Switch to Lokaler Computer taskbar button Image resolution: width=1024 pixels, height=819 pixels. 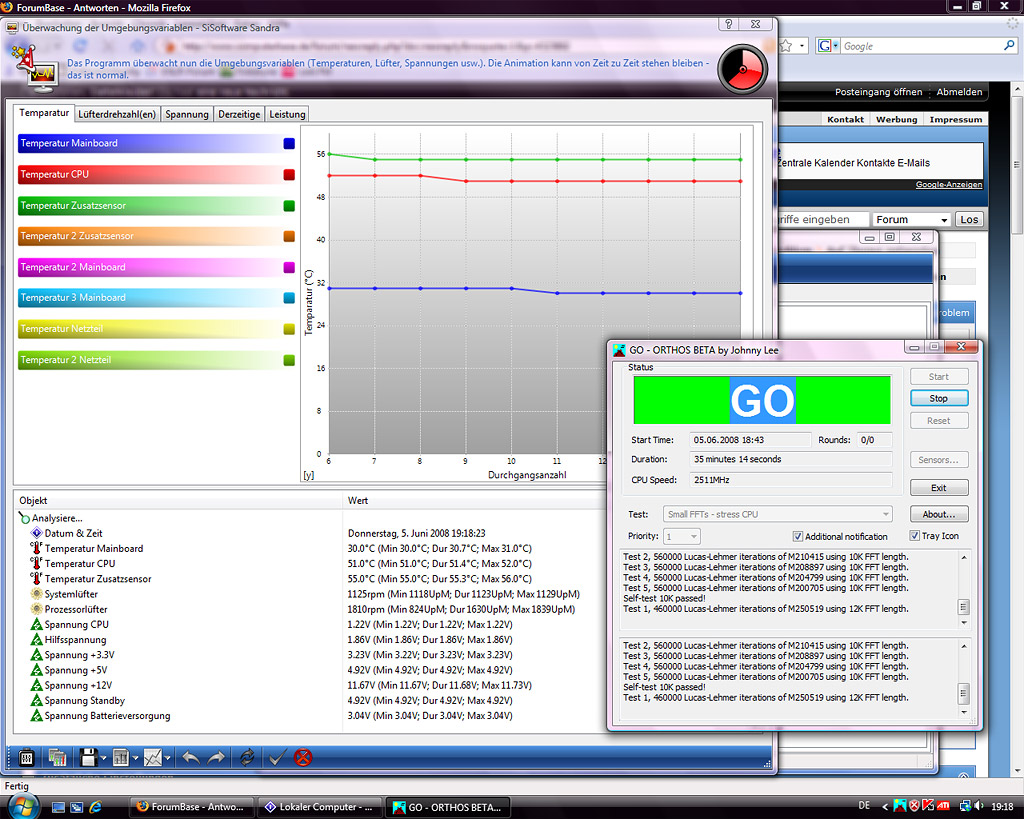coord(319,807)
